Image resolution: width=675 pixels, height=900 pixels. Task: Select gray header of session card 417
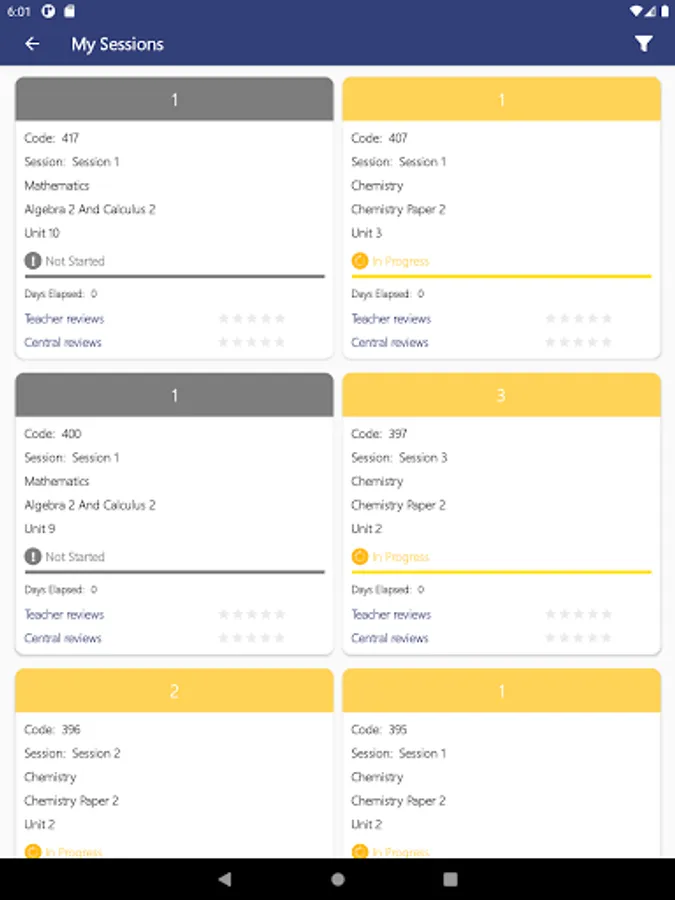click(x=174, y=100)
